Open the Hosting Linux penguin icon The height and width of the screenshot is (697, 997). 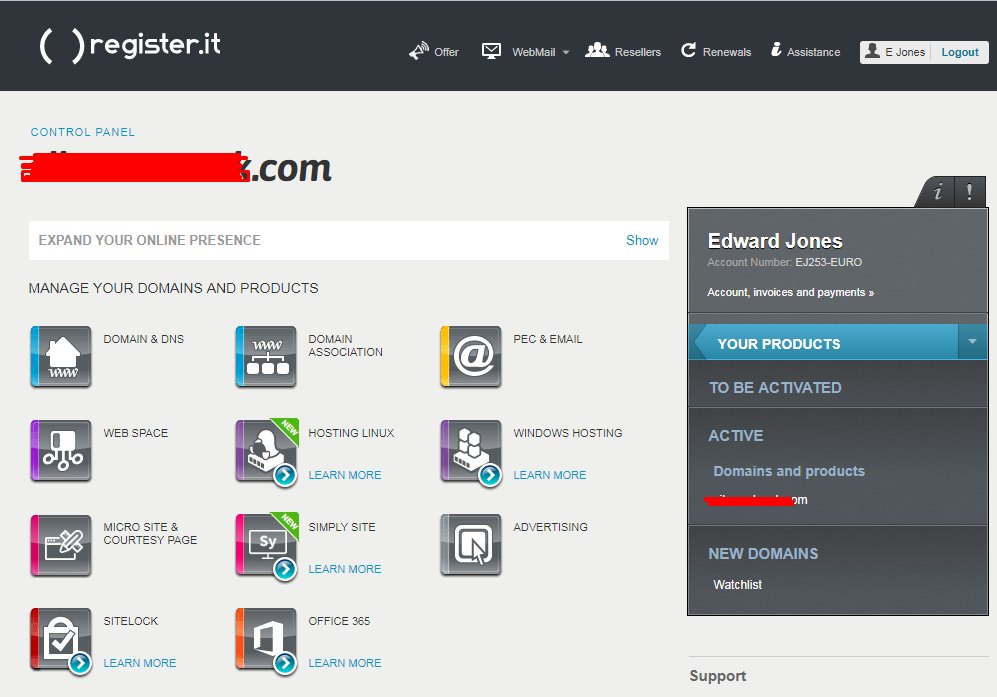[266, 451]
